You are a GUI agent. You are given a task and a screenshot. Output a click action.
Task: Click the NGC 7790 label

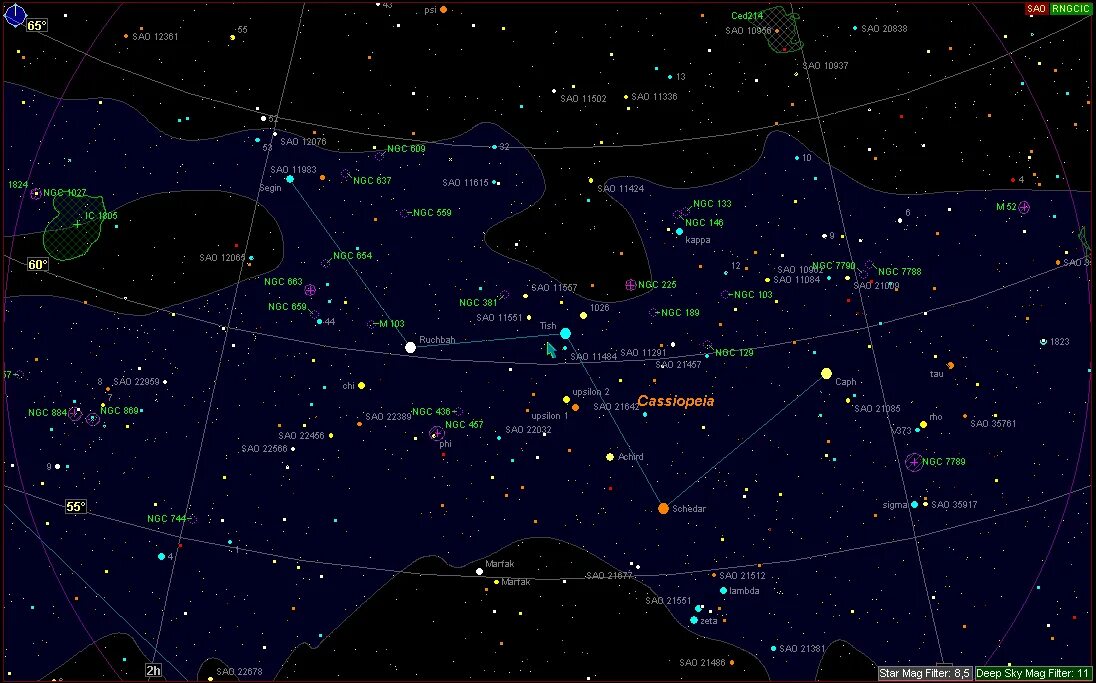pos(833,266)
